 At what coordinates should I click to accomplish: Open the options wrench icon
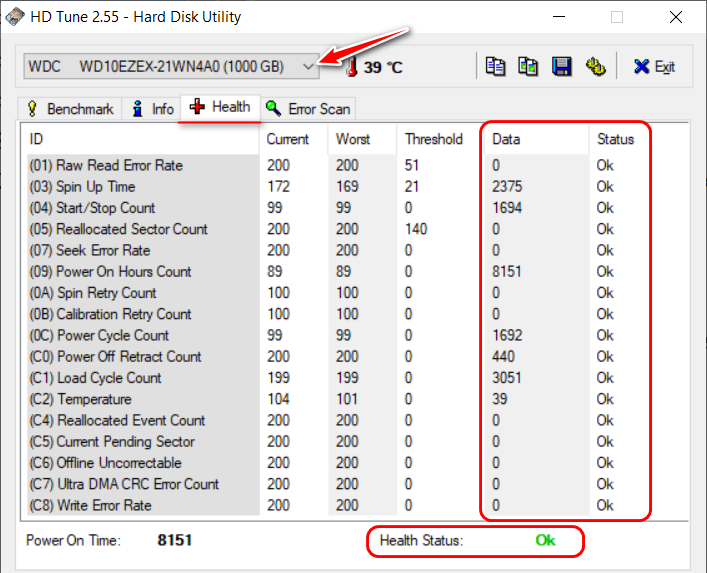[596, 67]
